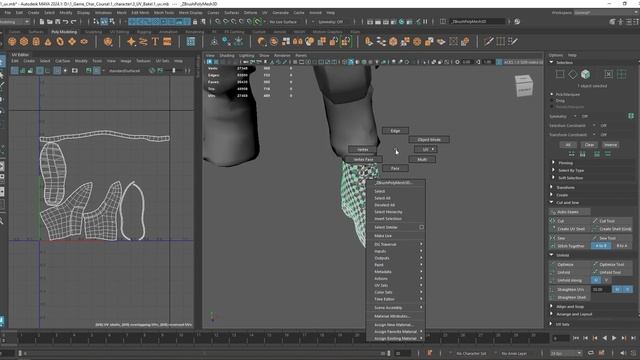This screenshot has width=640, height=360.
Task: Click the Clear selection button
Action: 589,144
